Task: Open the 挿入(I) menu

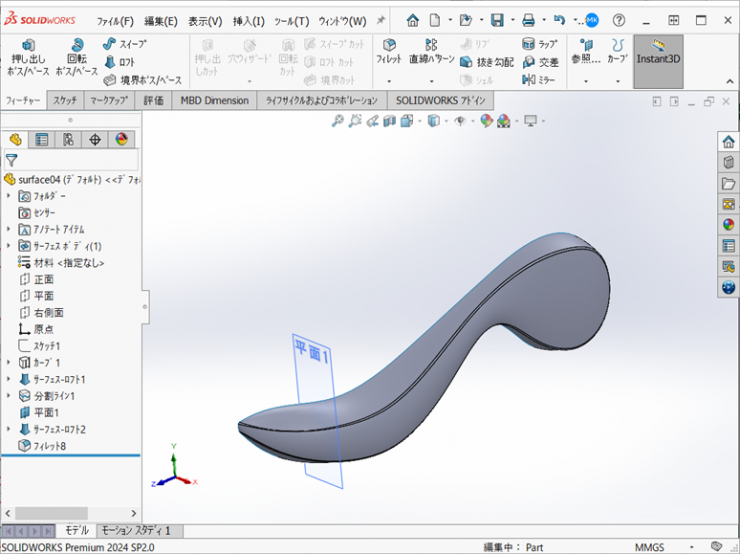Action: pyautogui.click(x=248, y=21)
